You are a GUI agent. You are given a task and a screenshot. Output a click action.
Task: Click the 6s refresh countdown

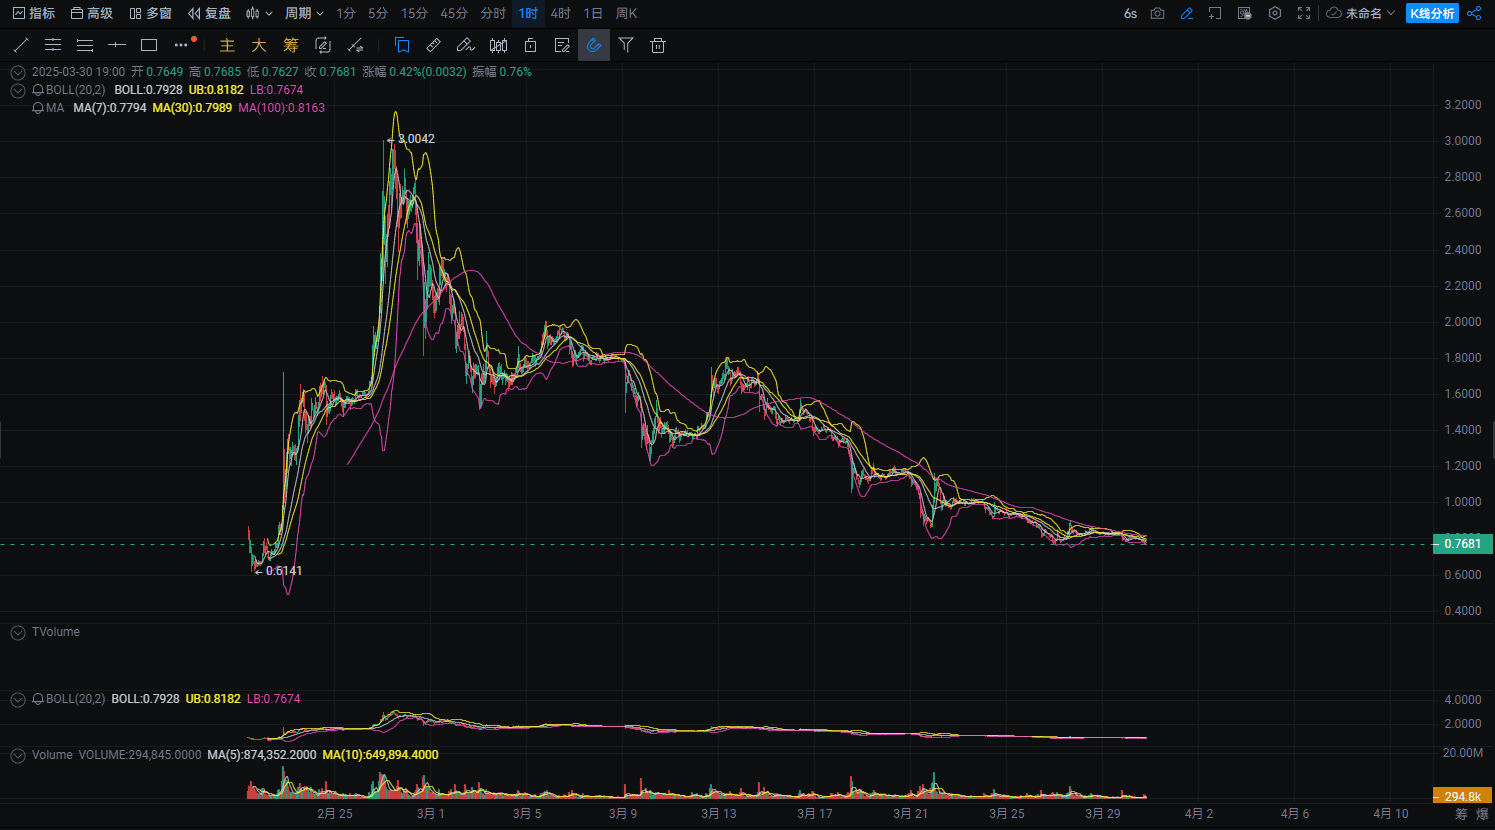pos(1130,13)
